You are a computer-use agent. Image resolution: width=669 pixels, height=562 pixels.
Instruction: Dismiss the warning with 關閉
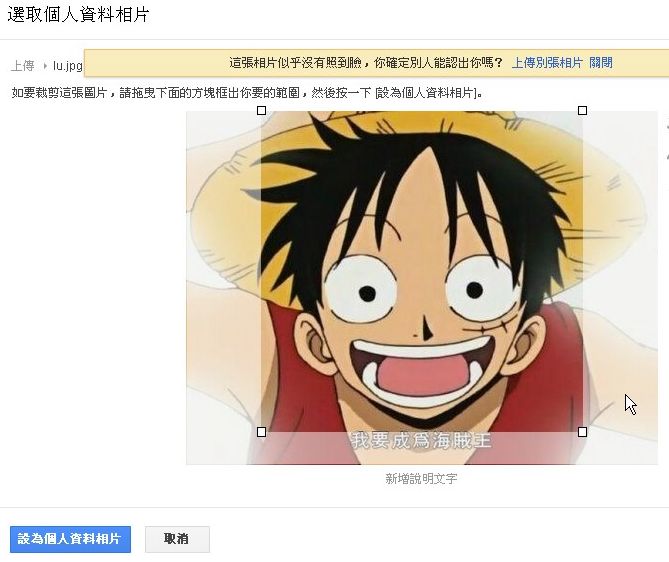[x=601, y=63]
